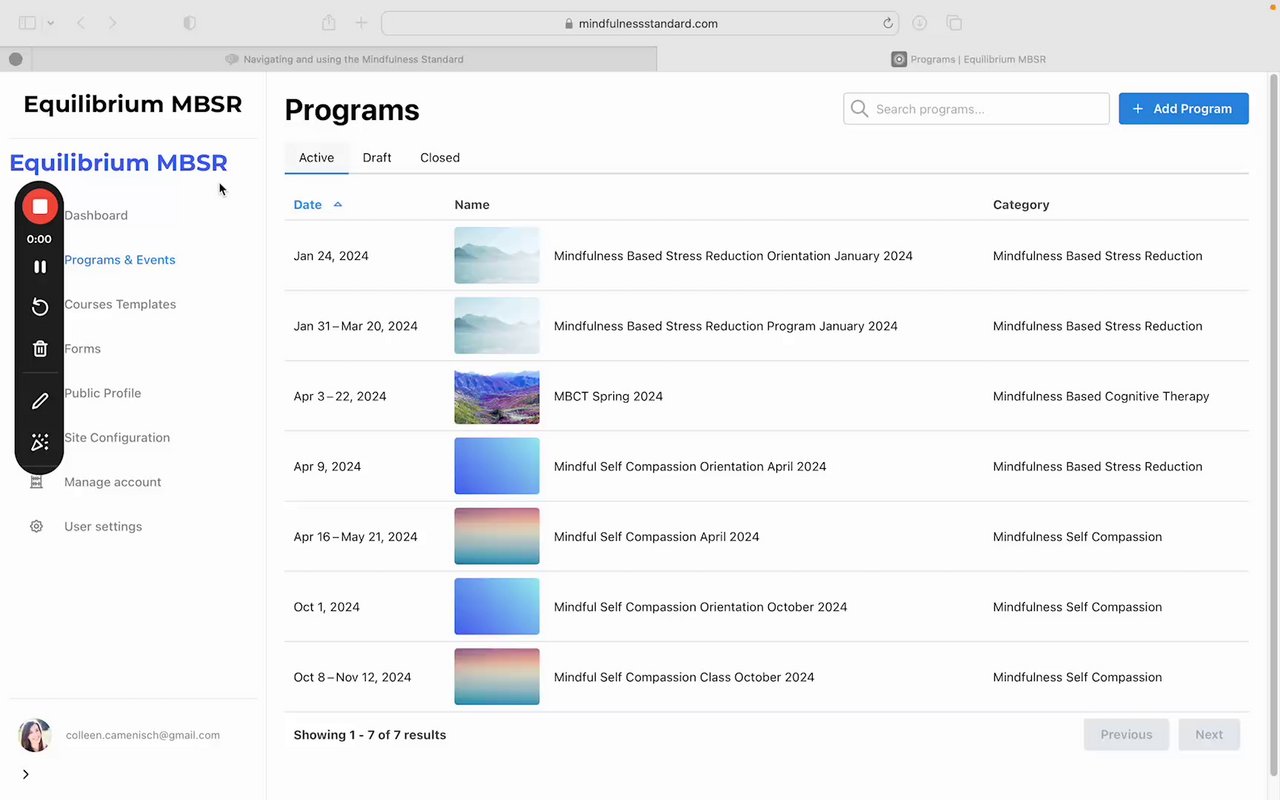Expand the sidebar chevron at bottom

click(x=26, y=774)
